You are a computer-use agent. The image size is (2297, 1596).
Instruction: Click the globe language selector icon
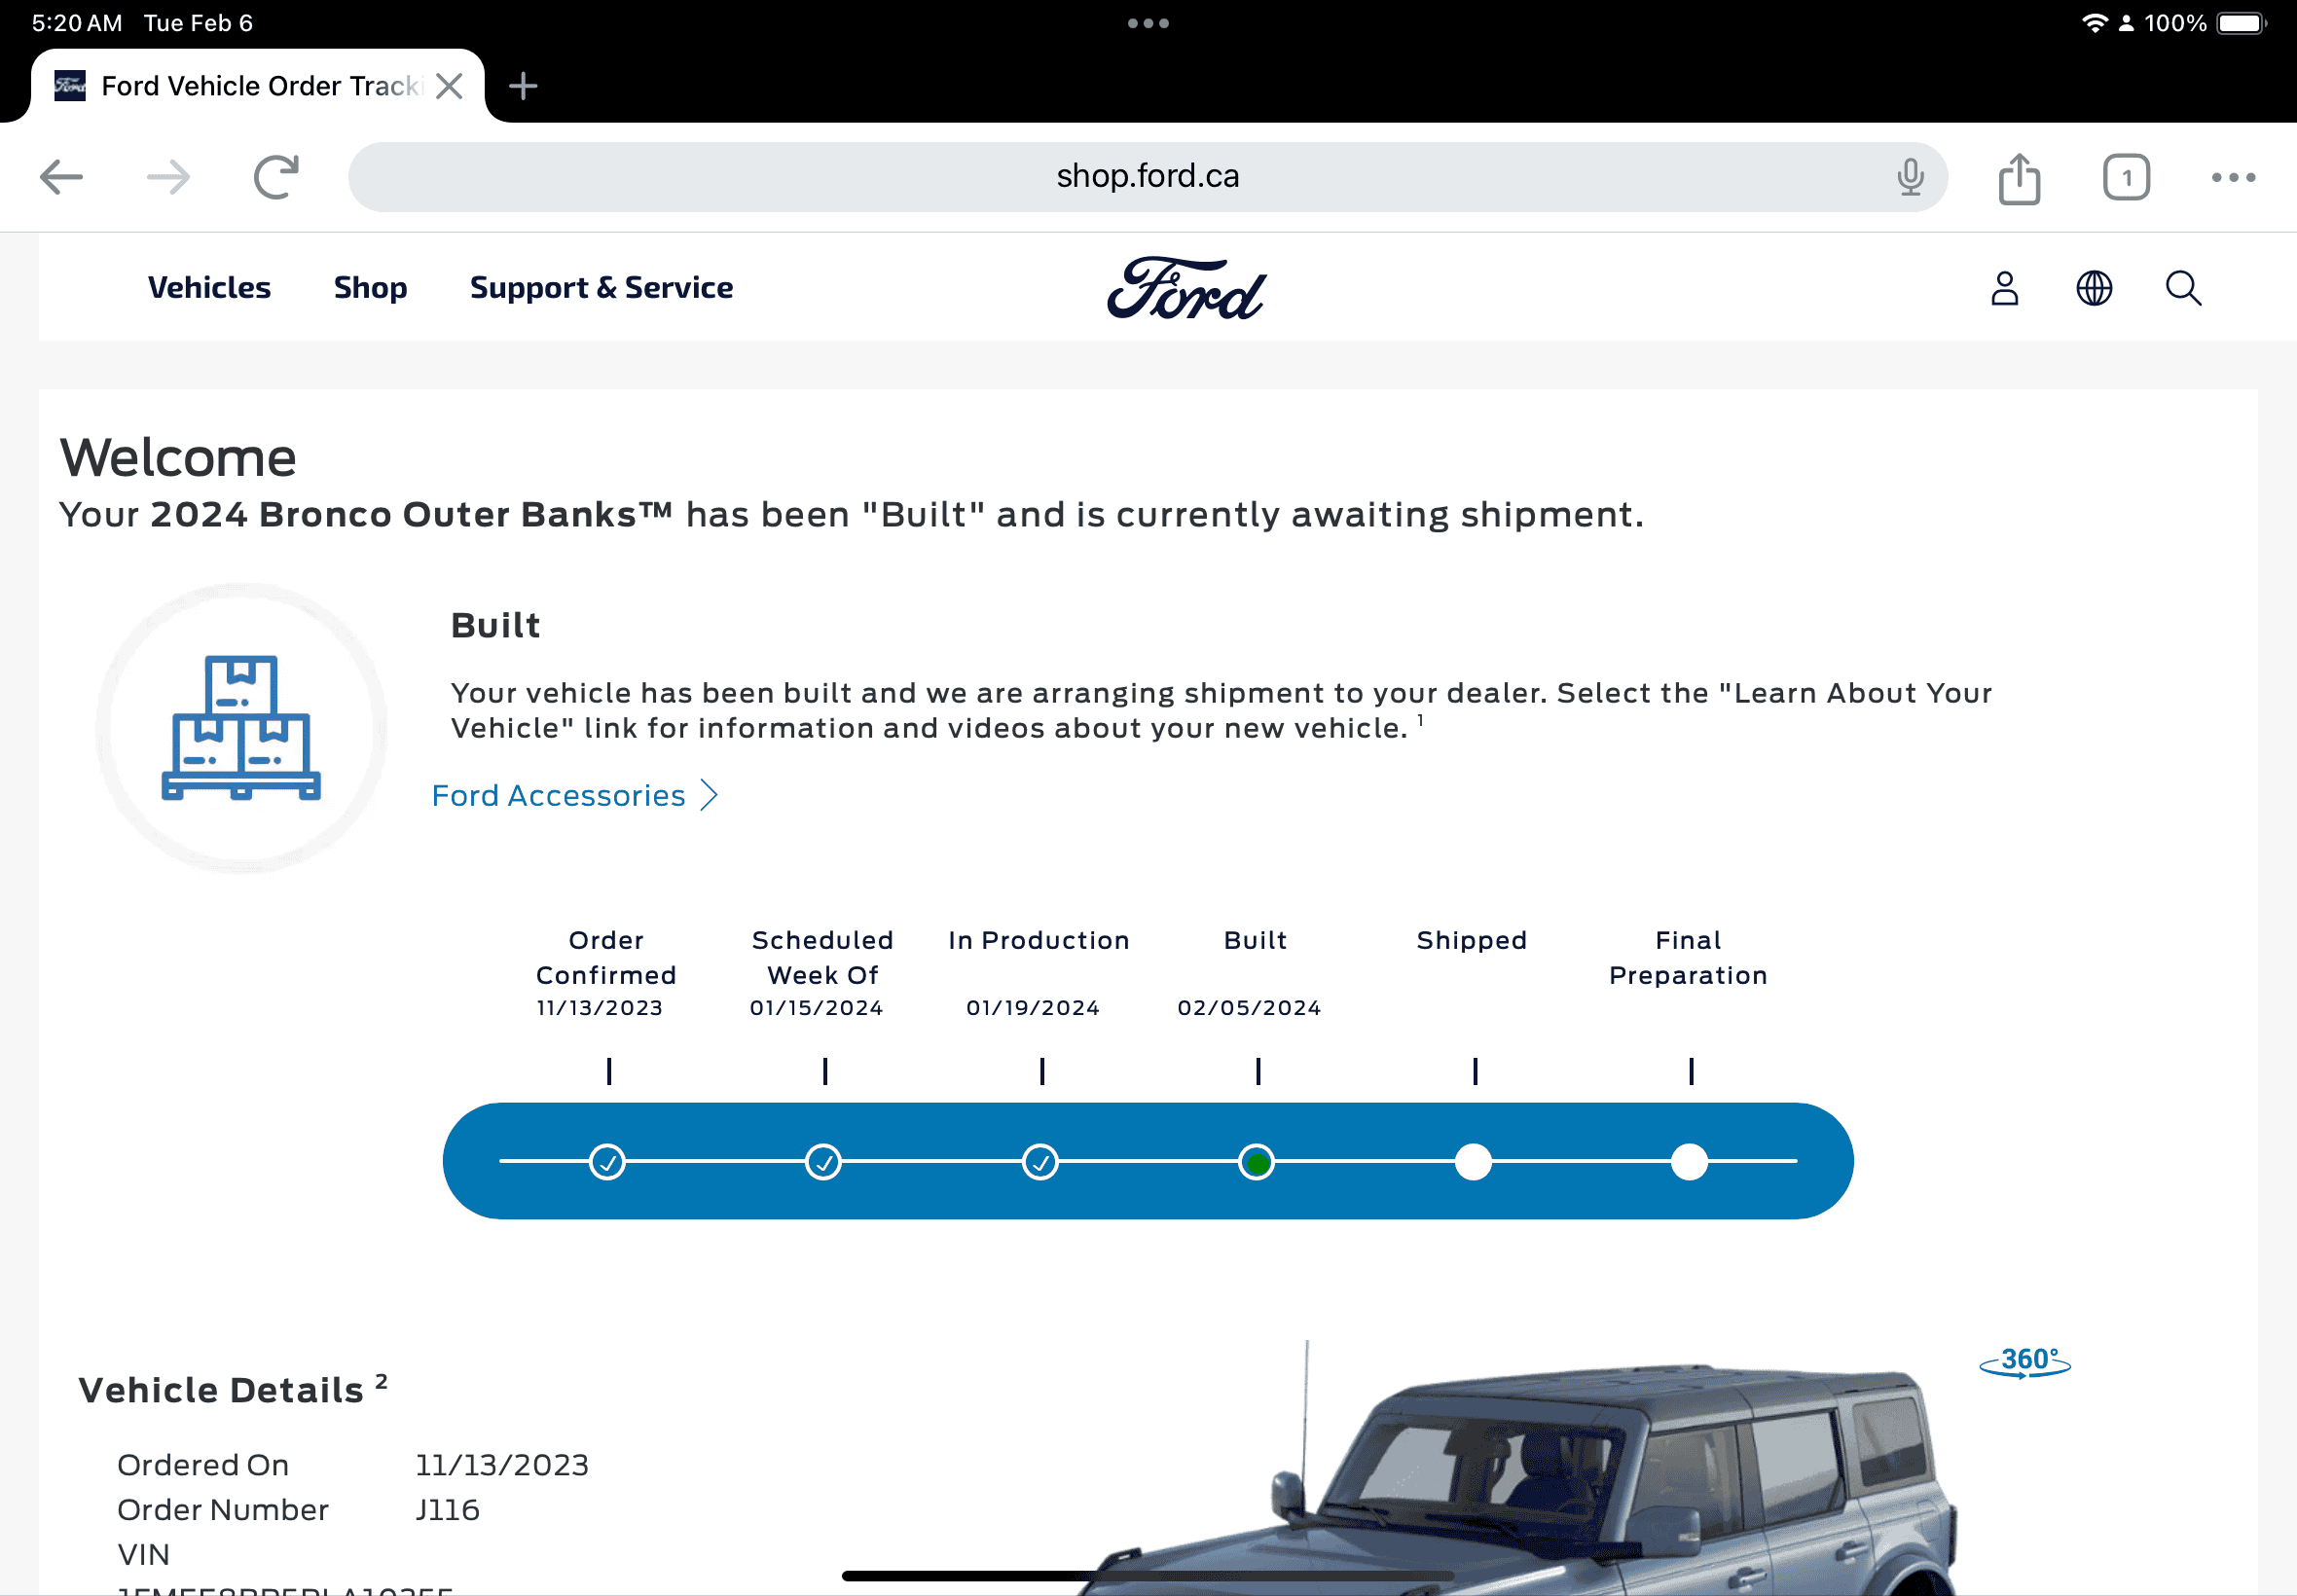click(x=2094, y=288)
